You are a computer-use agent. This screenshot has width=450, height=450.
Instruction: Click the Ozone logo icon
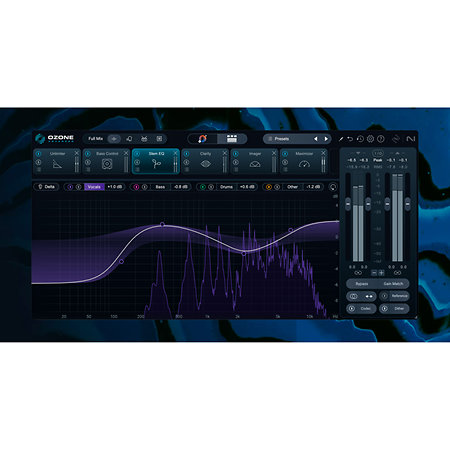click(40, 138)
